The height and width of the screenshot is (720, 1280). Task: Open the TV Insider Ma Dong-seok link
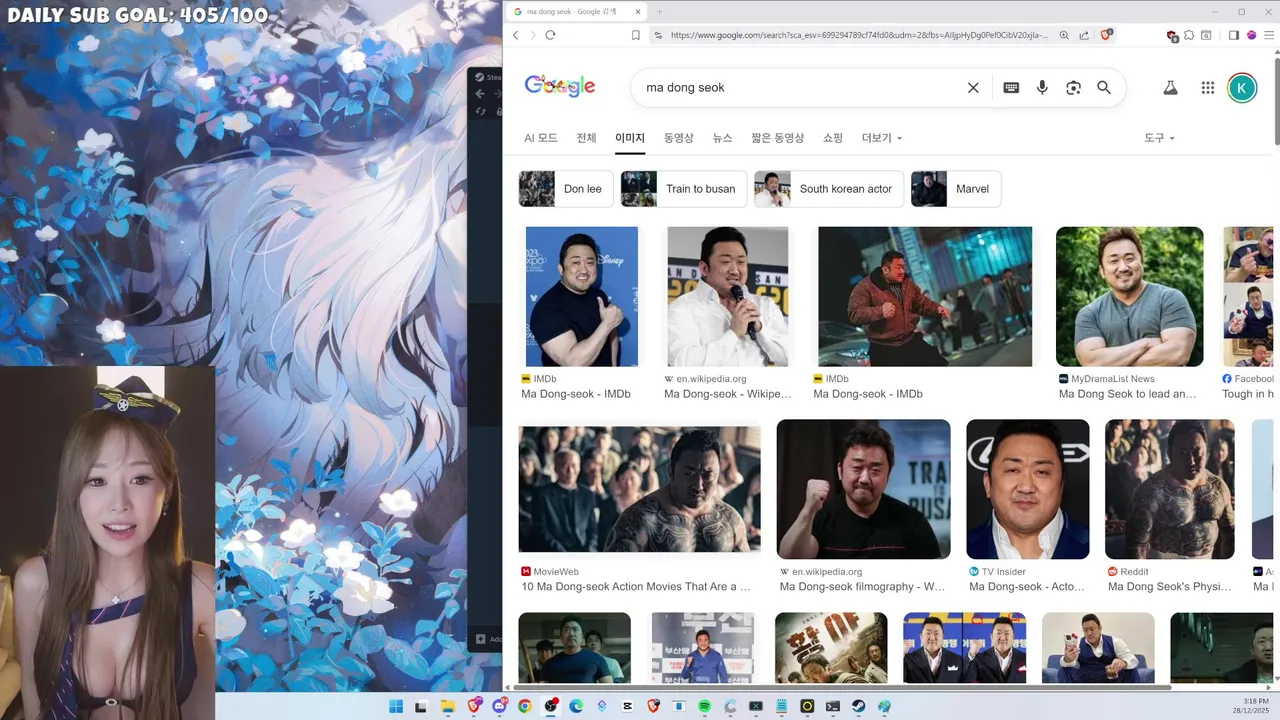pos(1027,587)
